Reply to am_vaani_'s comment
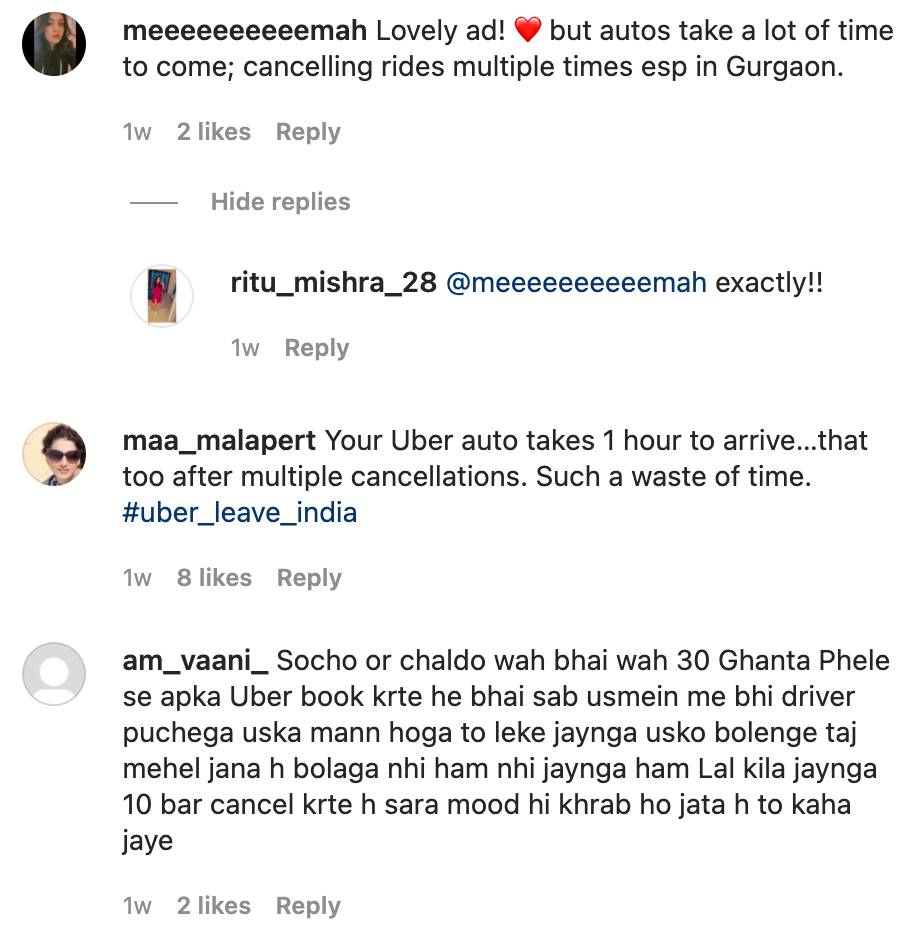 (x=308, y=906)
